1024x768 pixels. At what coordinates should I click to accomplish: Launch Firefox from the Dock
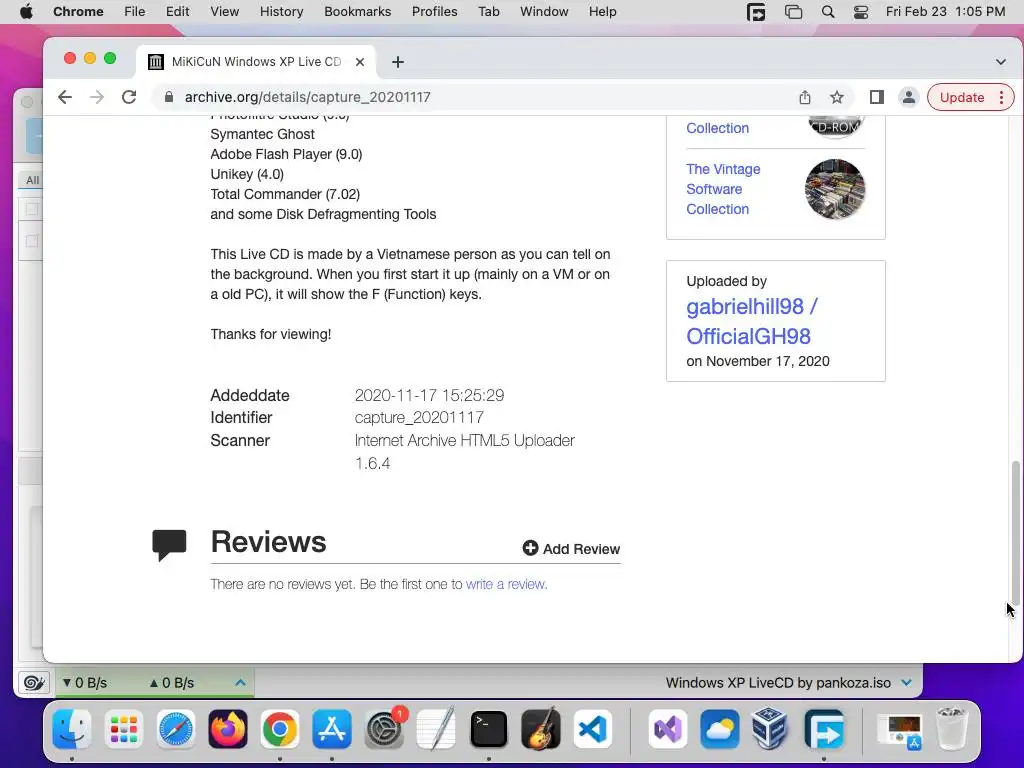click(228, 729)
